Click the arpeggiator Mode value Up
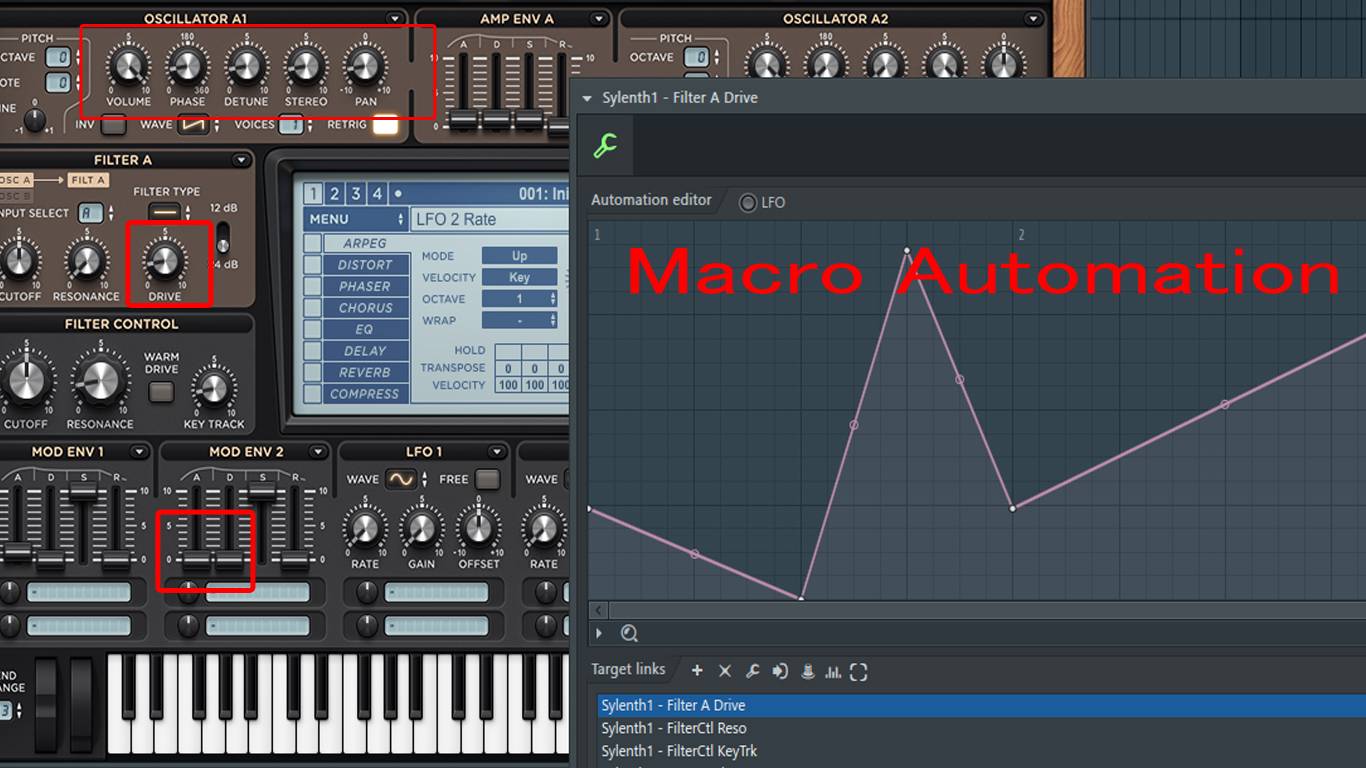The height and width of the screenshot is (768, 1366). click(x=519, y=256)
